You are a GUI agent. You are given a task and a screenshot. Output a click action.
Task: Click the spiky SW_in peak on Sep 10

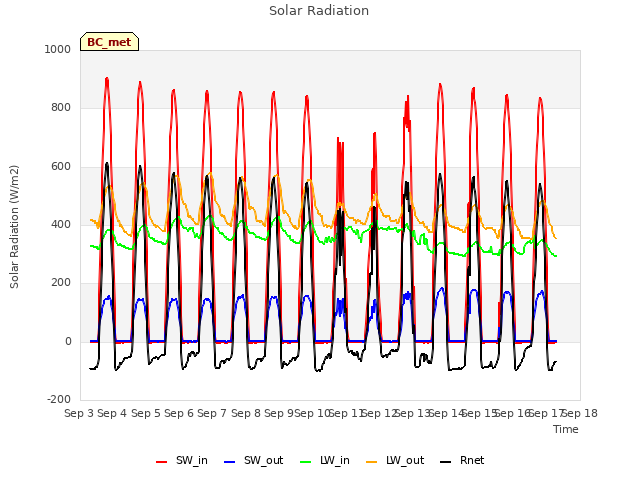click(x=340, y=141)
